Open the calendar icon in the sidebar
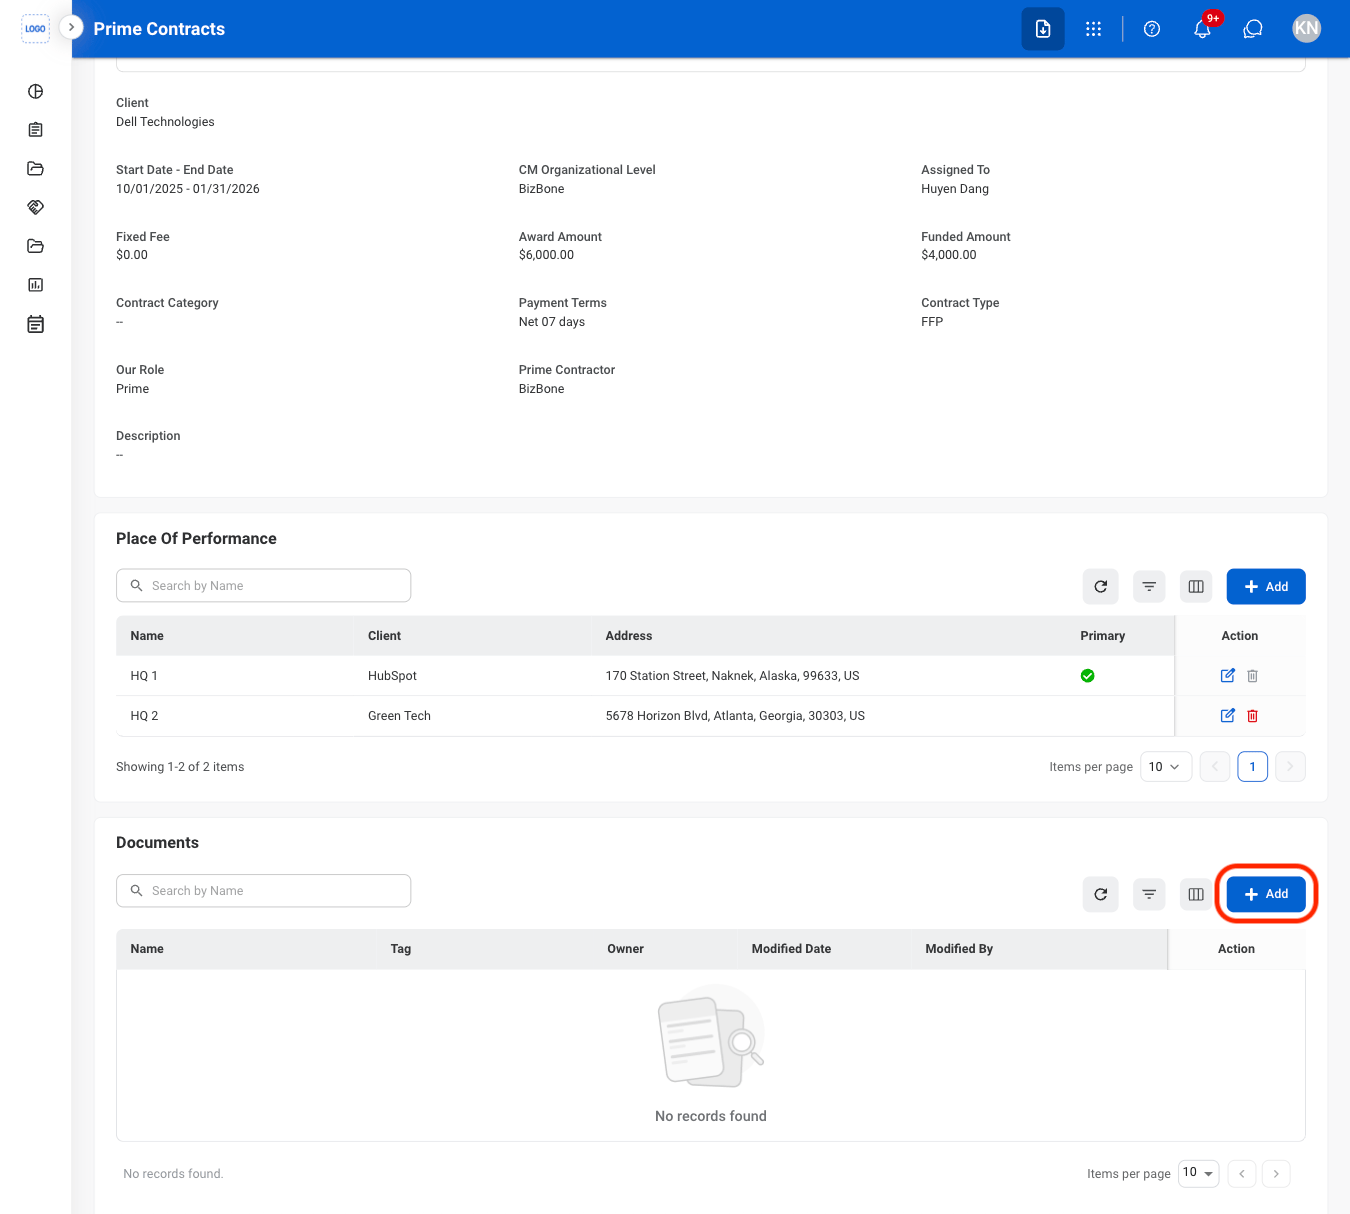 (x=36, y=324)
